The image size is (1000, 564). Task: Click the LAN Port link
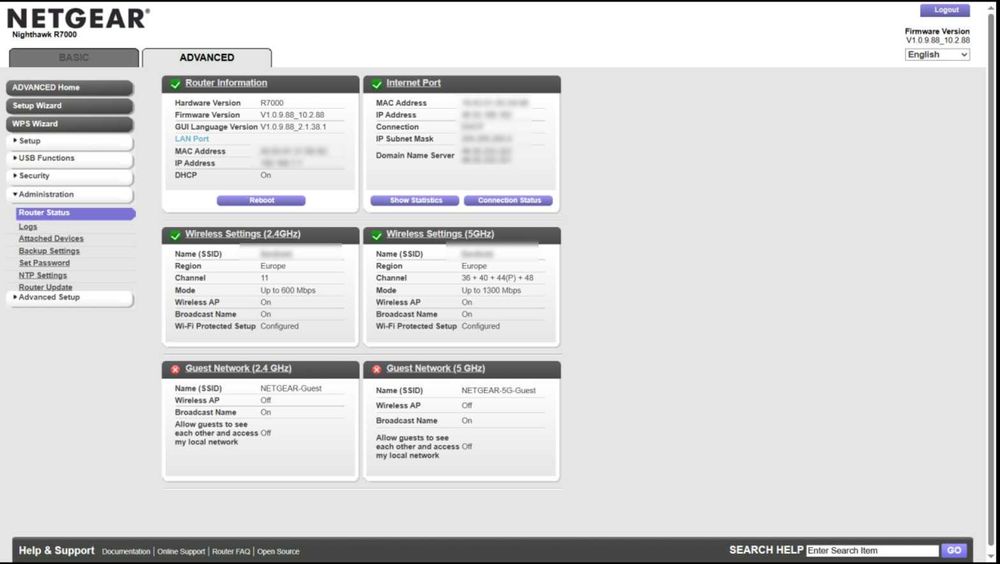click(192, 139)
